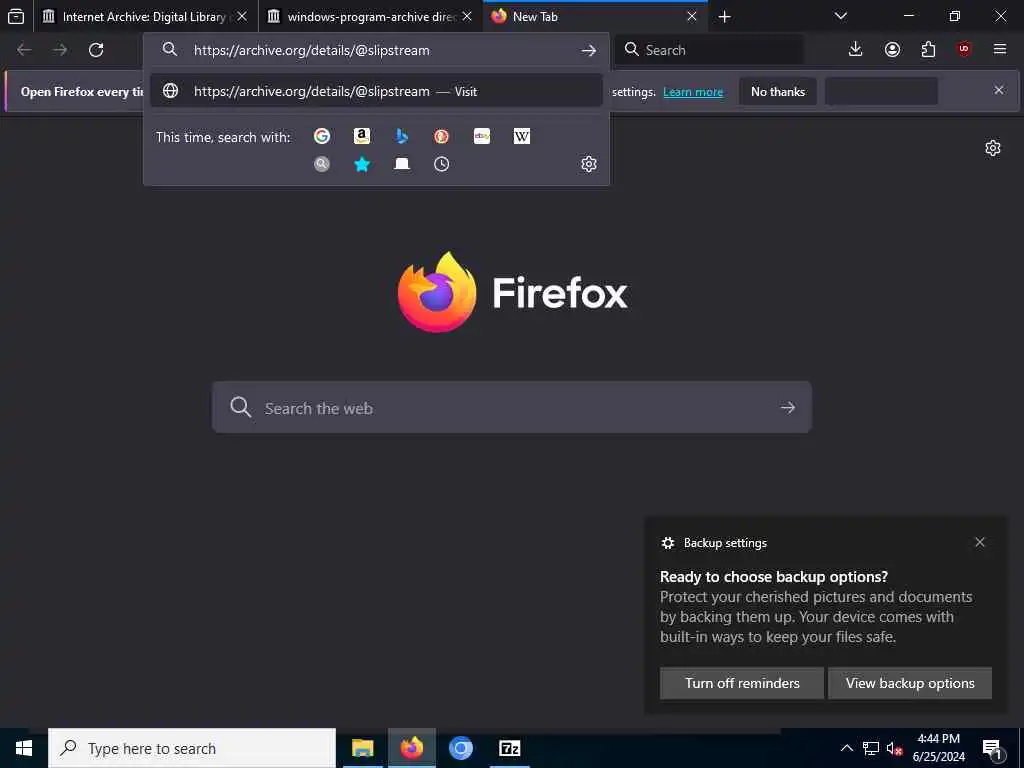1024x768 pixels.
Task: Click the Chromium browser taskbar icon
Action: [460, 748]
